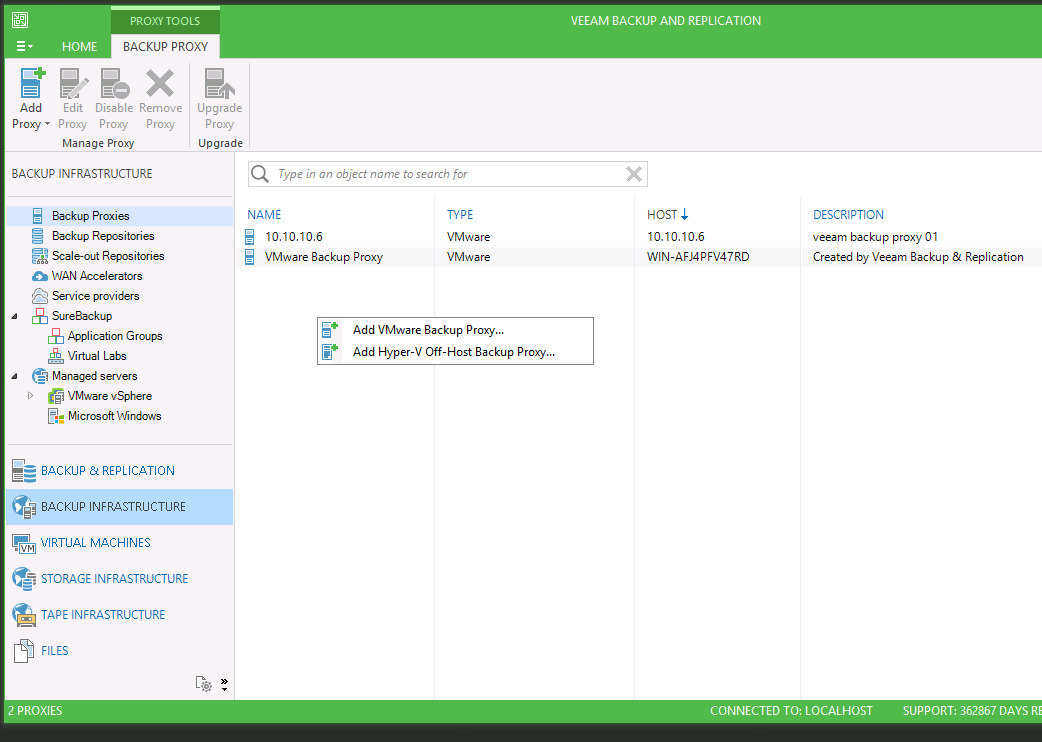The image size is (1042, 742).
Task: Sort by the TYPE column header
Action: click(460, 215)
